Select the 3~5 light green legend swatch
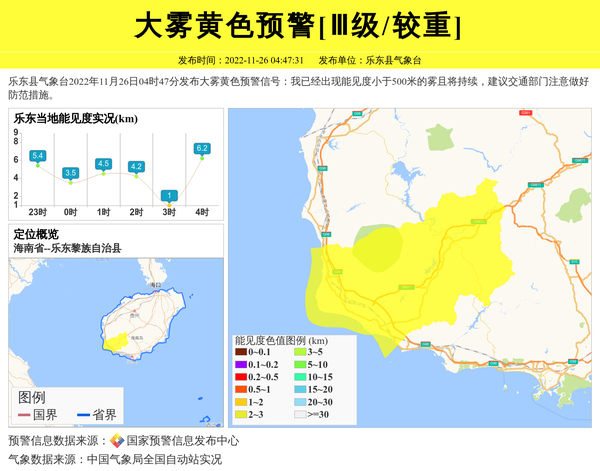 click(x=299, y=352)
